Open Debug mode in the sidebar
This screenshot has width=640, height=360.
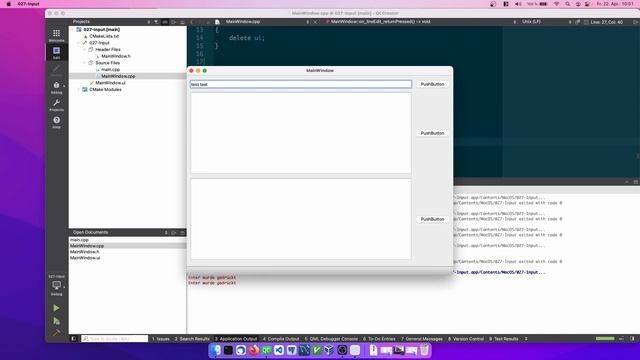tap(56, 87)
